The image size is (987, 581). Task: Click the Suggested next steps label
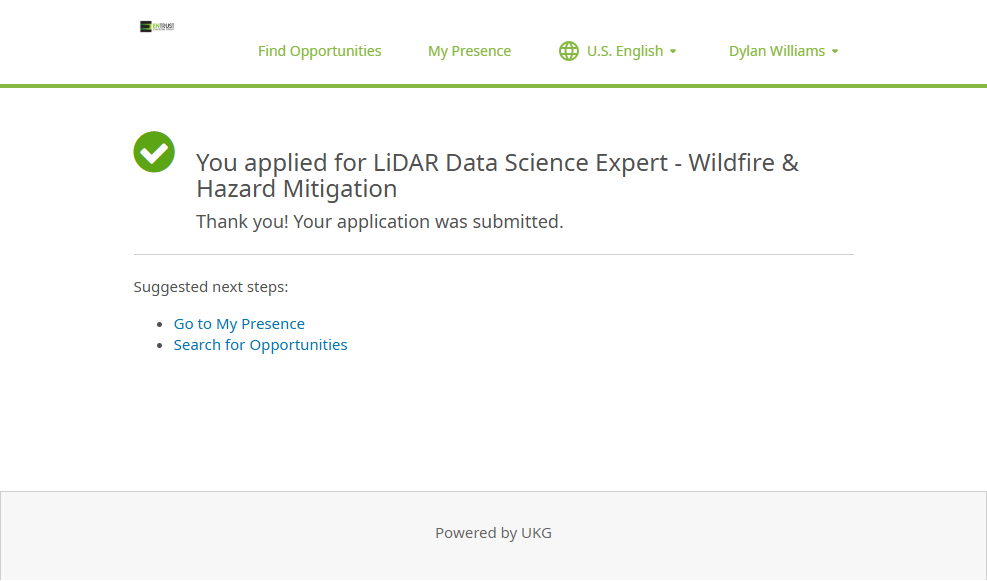pos(211,287)
